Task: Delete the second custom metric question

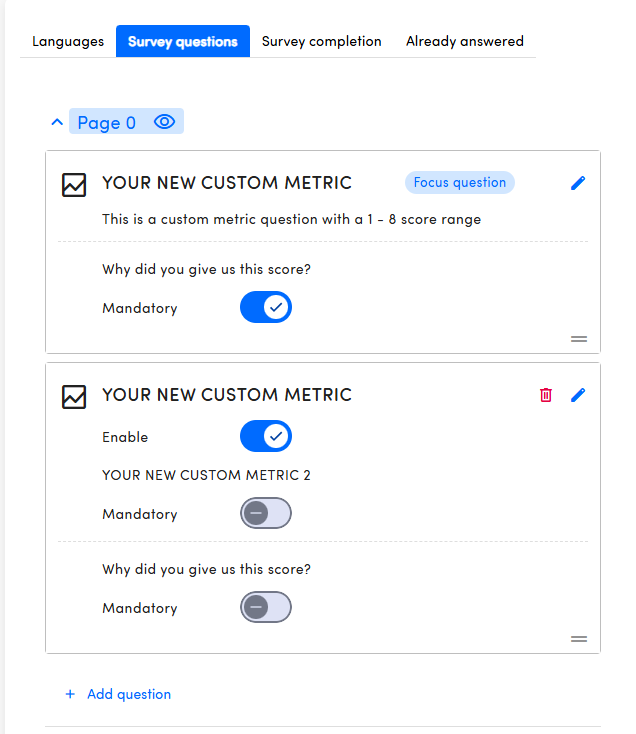Action: coord(545,395)
